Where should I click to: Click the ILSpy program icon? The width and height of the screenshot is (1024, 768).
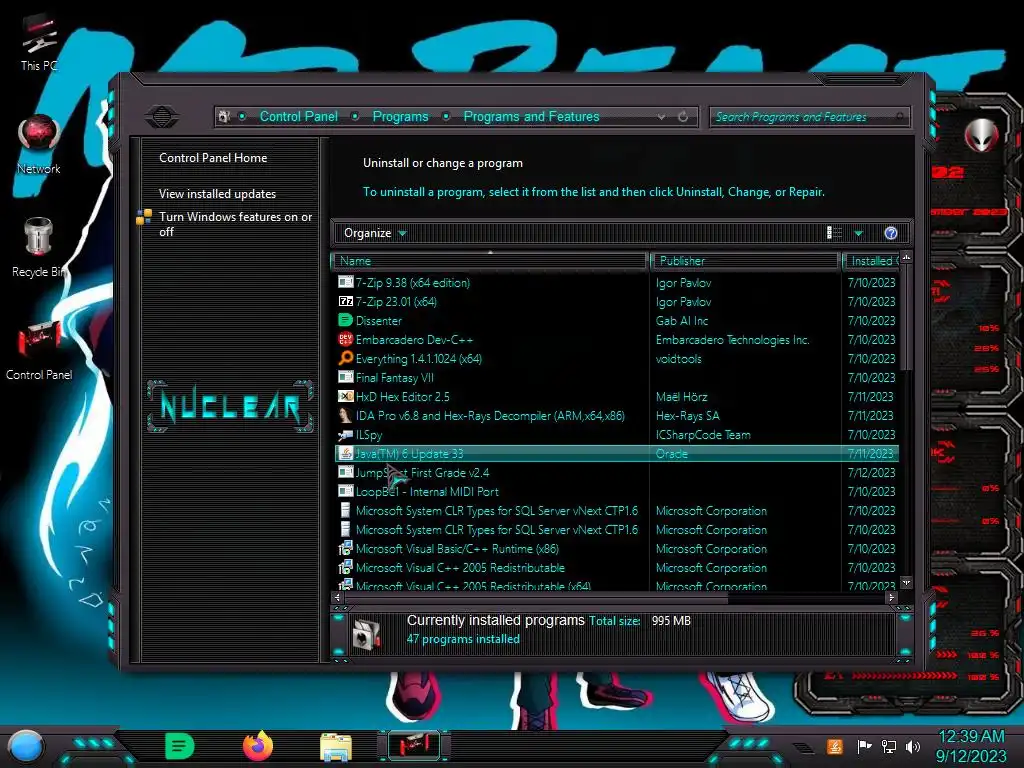coord(345,435)
